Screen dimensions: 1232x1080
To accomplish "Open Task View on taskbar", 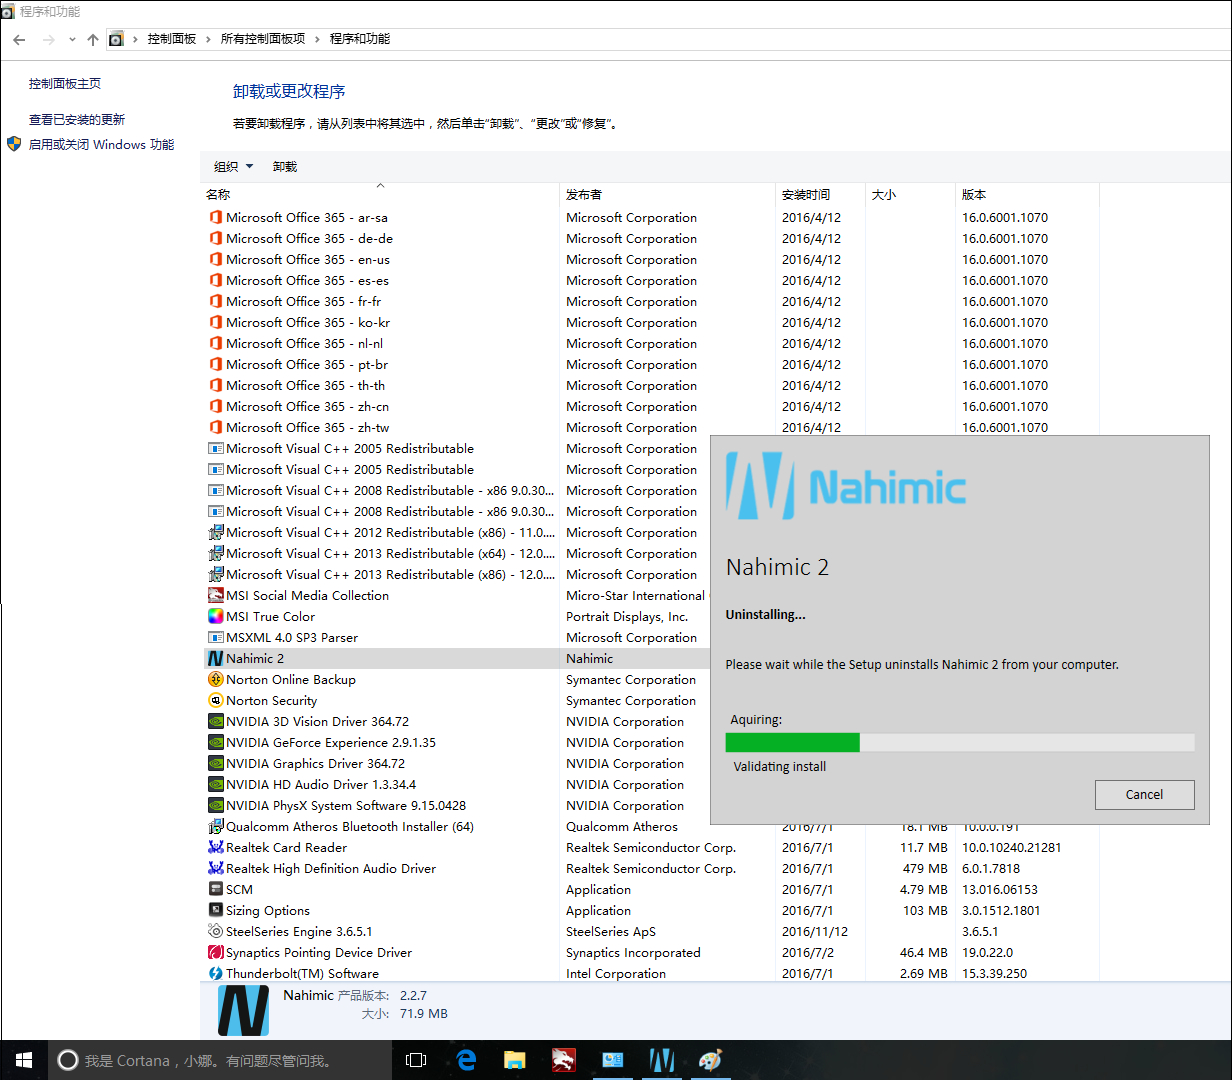I will [416, 1060].
